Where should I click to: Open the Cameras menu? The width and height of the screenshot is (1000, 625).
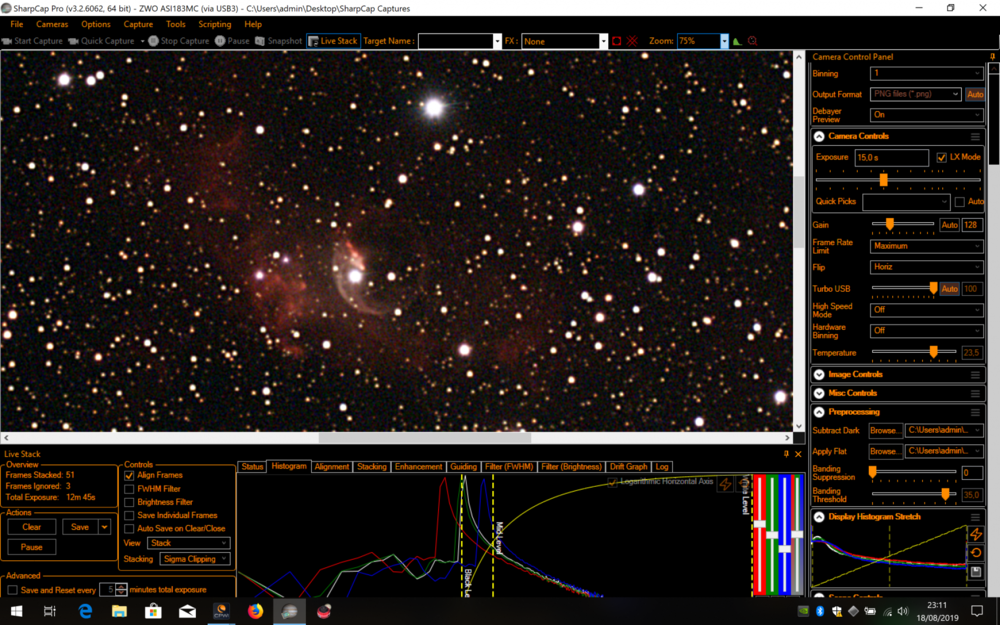52,24
